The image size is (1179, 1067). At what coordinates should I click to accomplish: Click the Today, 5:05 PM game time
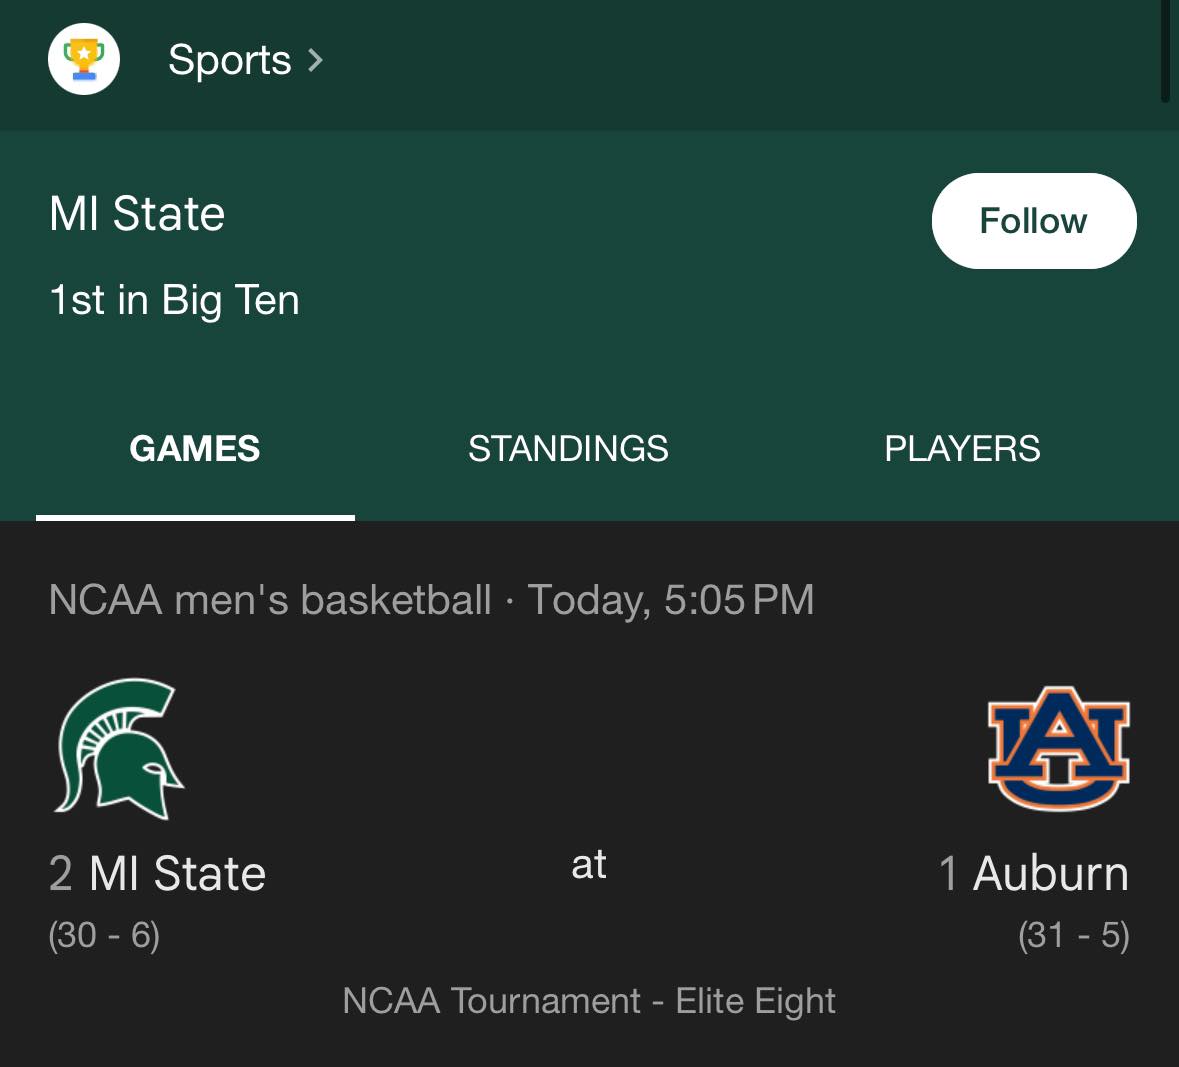(671, 600)
